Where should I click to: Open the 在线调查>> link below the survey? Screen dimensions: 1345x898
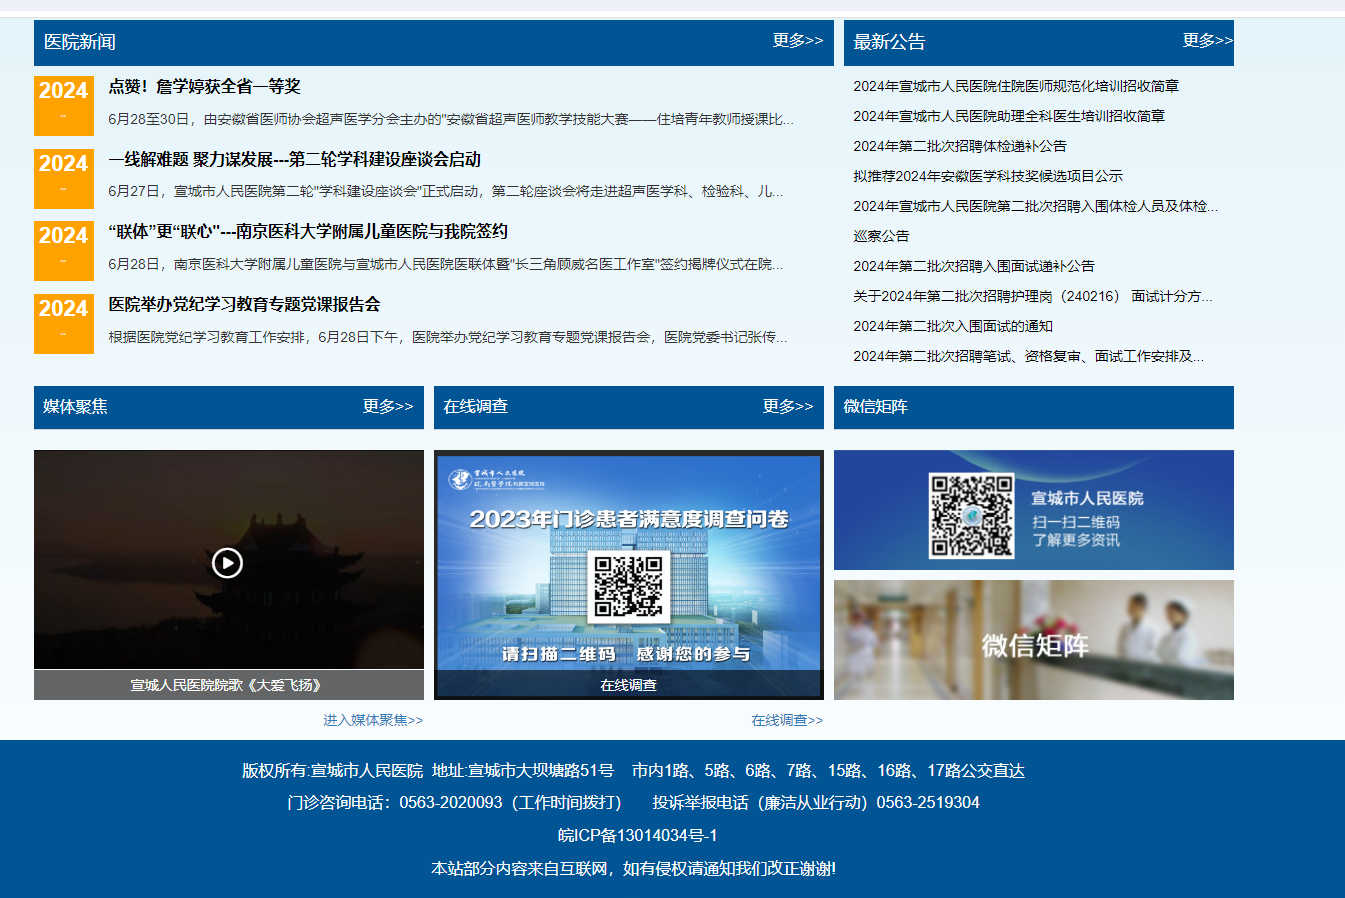pyautogui.click(x=787, y=720)
